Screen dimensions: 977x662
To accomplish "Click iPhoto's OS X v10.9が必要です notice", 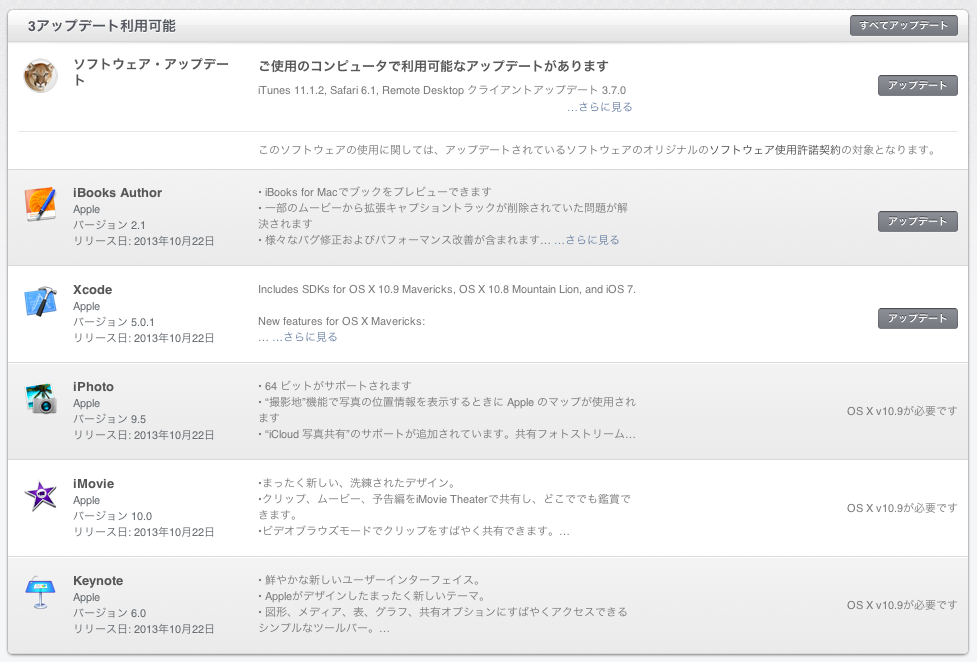I will [902, 411].
